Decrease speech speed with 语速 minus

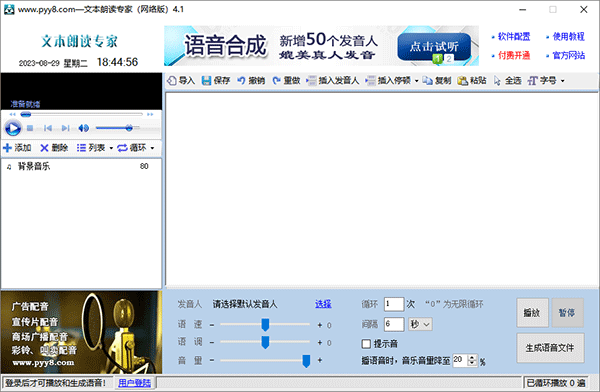click(212, 325)
